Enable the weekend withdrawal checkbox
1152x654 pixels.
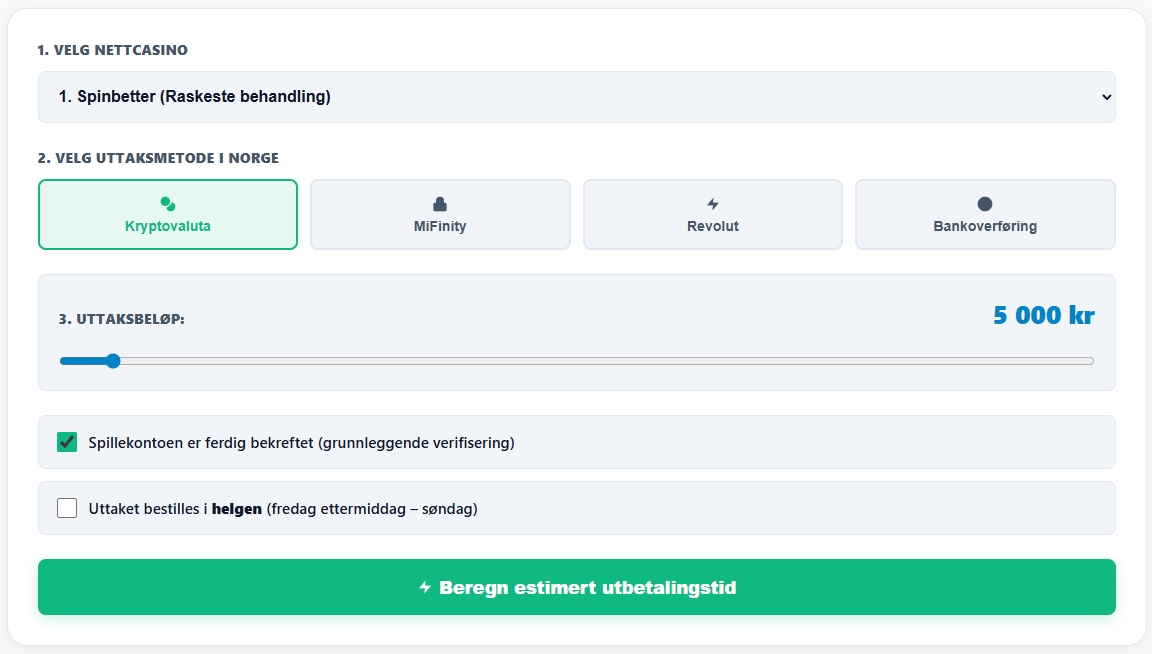(x=67, y=508)
